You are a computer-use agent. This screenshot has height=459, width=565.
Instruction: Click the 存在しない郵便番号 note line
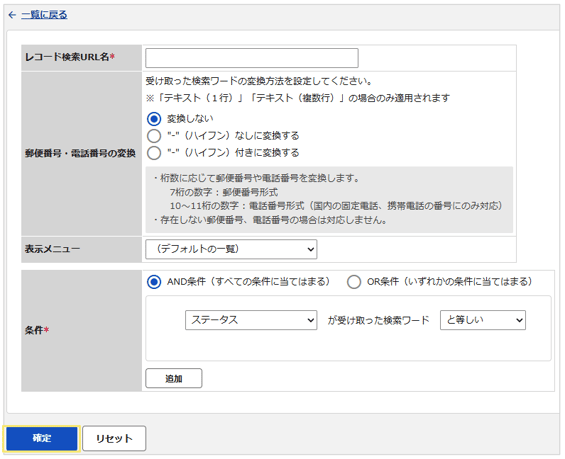pyautogui.click(x=270, y=220)
